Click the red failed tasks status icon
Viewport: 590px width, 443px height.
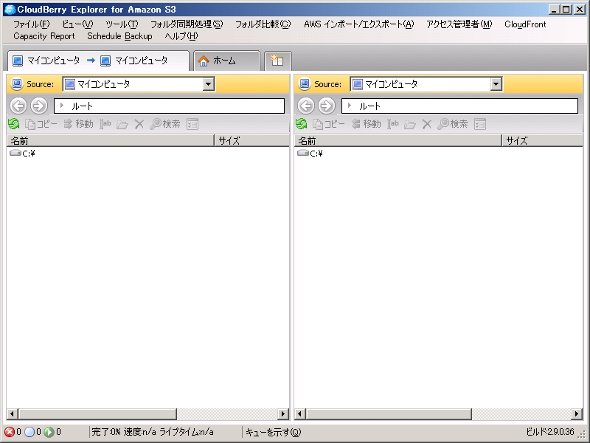pos(9,432)
